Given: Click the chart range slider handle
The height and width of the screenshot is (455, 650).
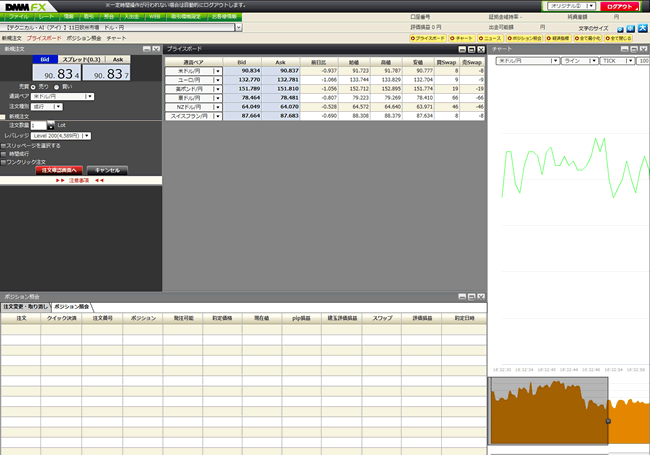Looking at the screenshot, I should pyautogui.click(x=608, y=421).
